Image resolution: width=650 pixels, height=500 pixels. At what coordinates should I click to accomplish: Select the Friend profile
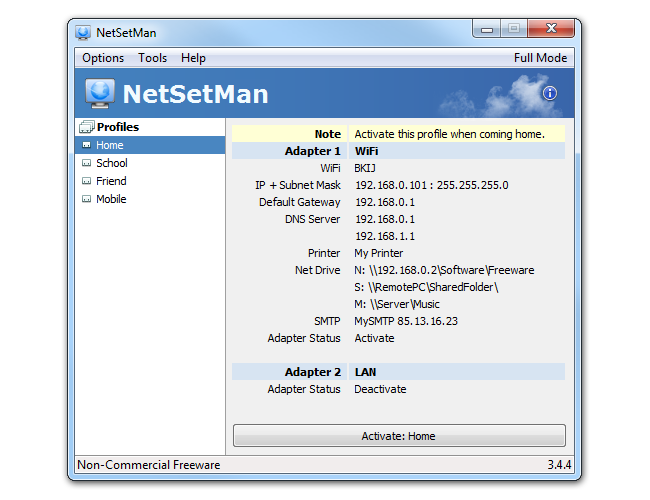(x=150, y=181)
